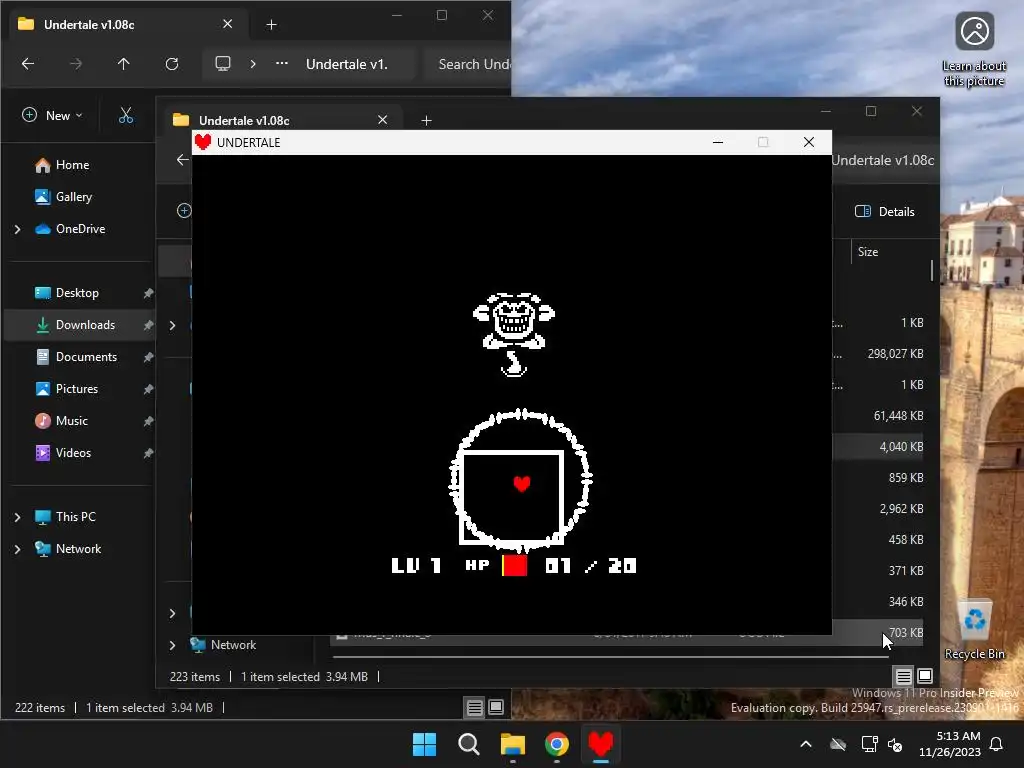Expand the OneDrive tree node
The width and height of the screenshot is (1024, 768).
click(18, 229)
